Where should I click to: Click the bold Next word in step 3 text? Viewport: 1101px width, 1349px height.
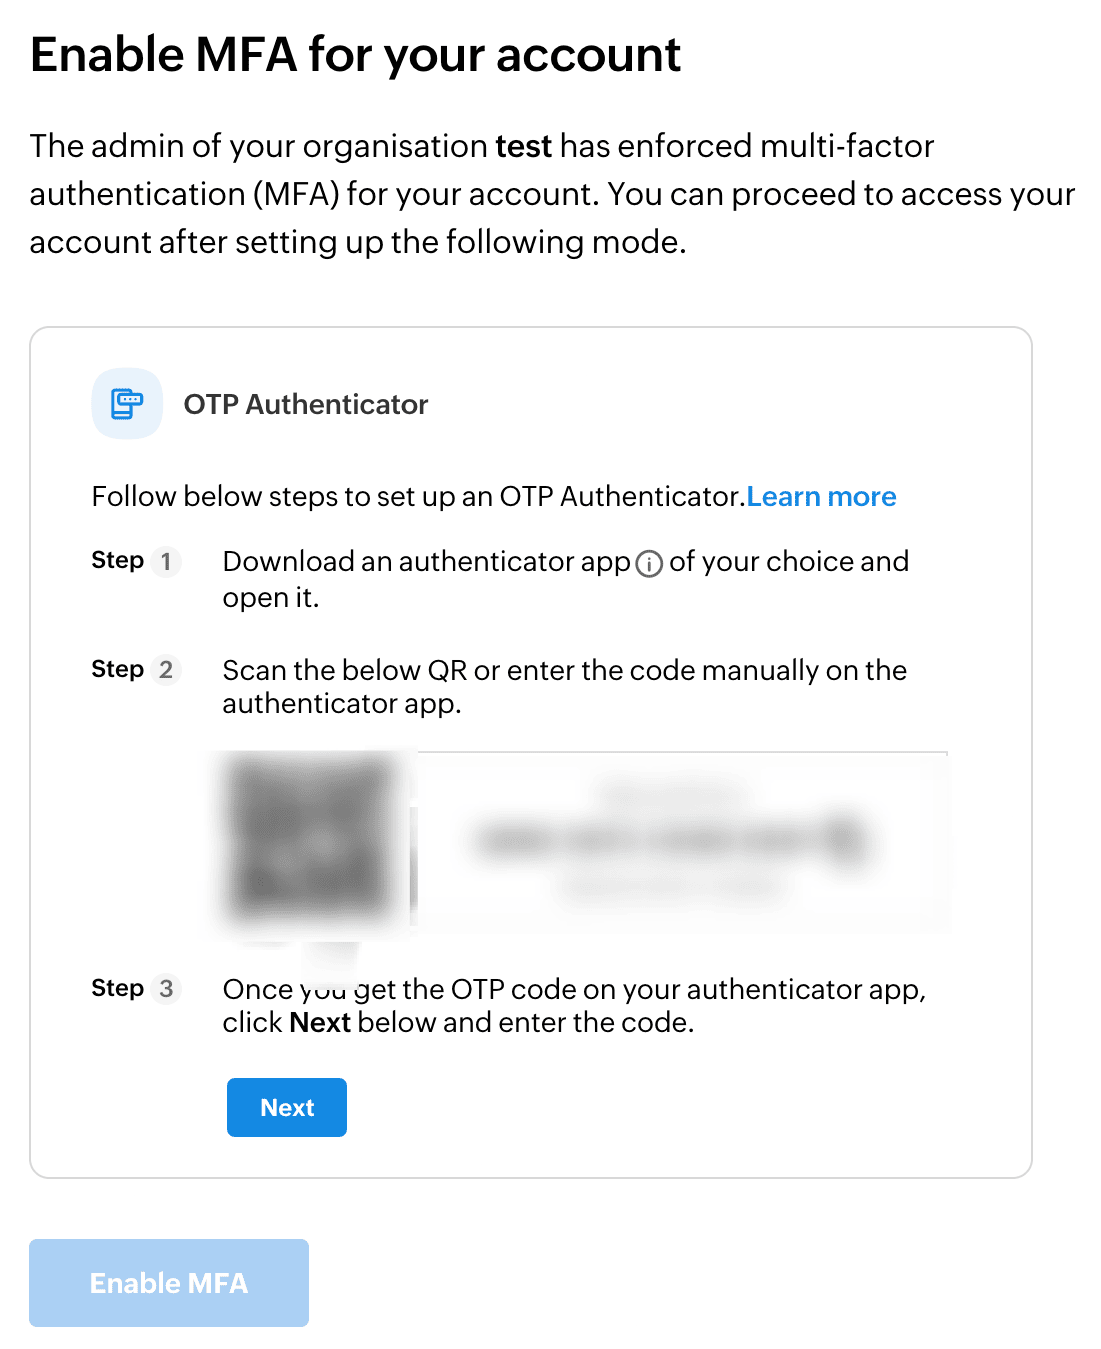319,1023
